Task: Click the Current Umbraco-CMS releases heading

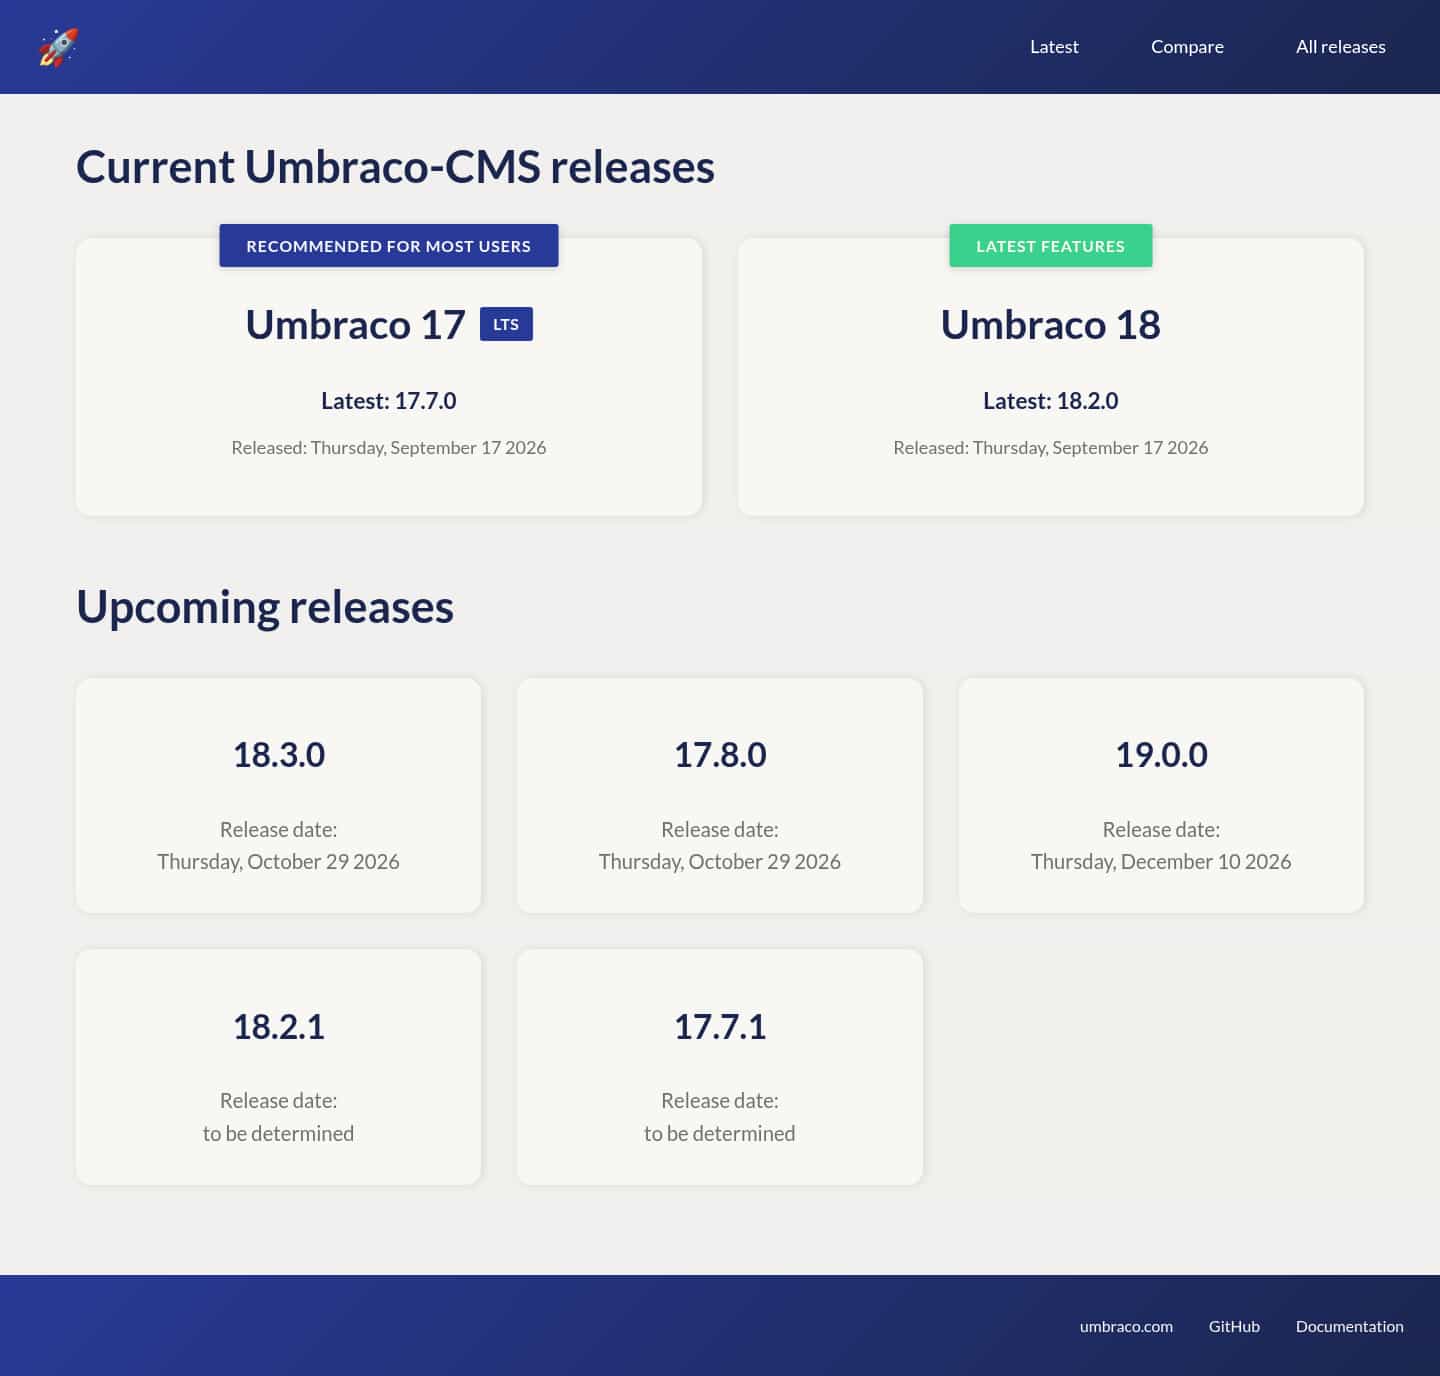Action: pyautogui.click(x=395, y=167)
